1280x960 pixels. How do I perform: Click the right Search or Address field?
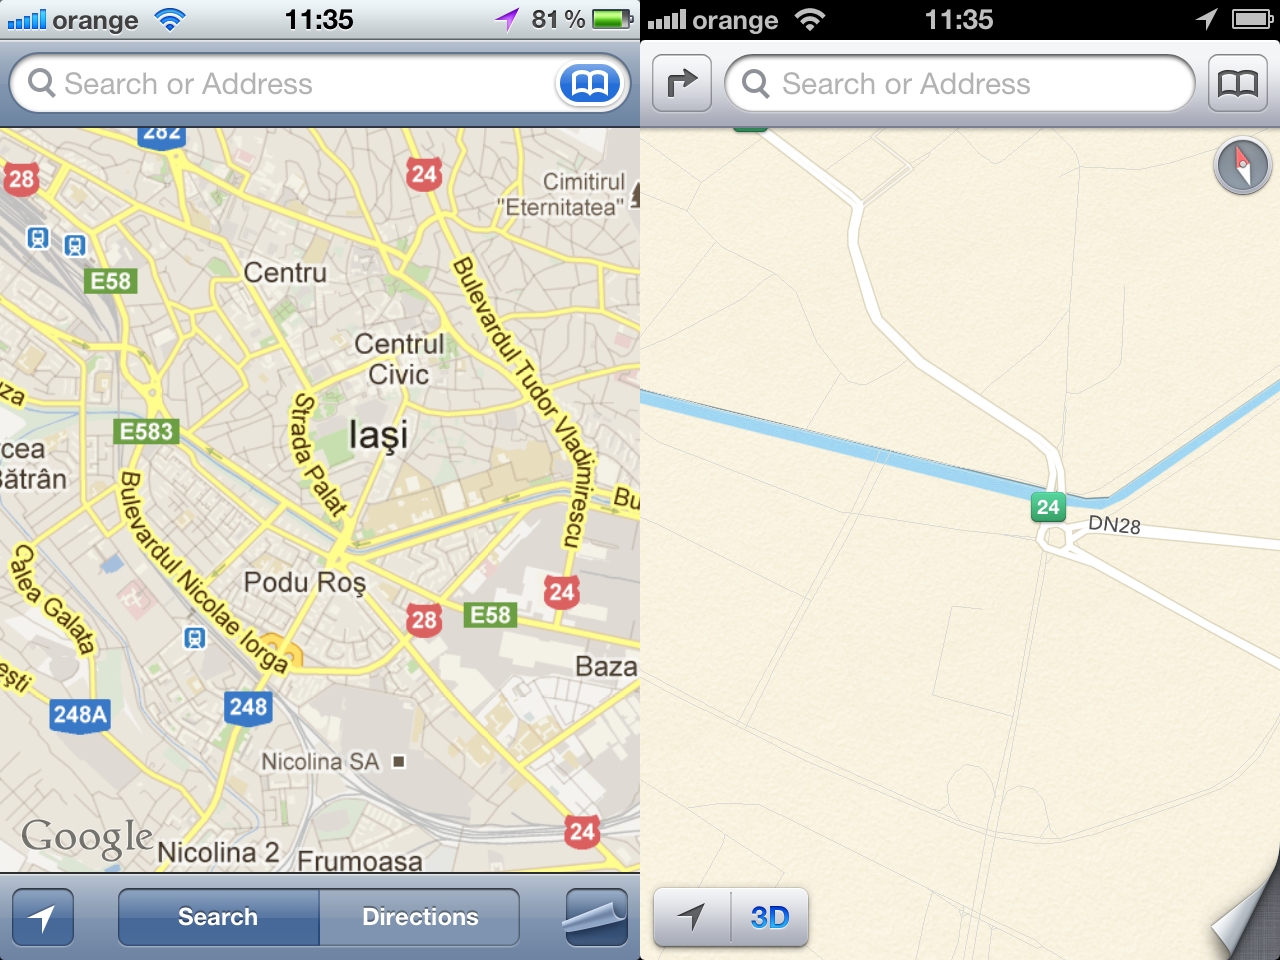(960, 84)
